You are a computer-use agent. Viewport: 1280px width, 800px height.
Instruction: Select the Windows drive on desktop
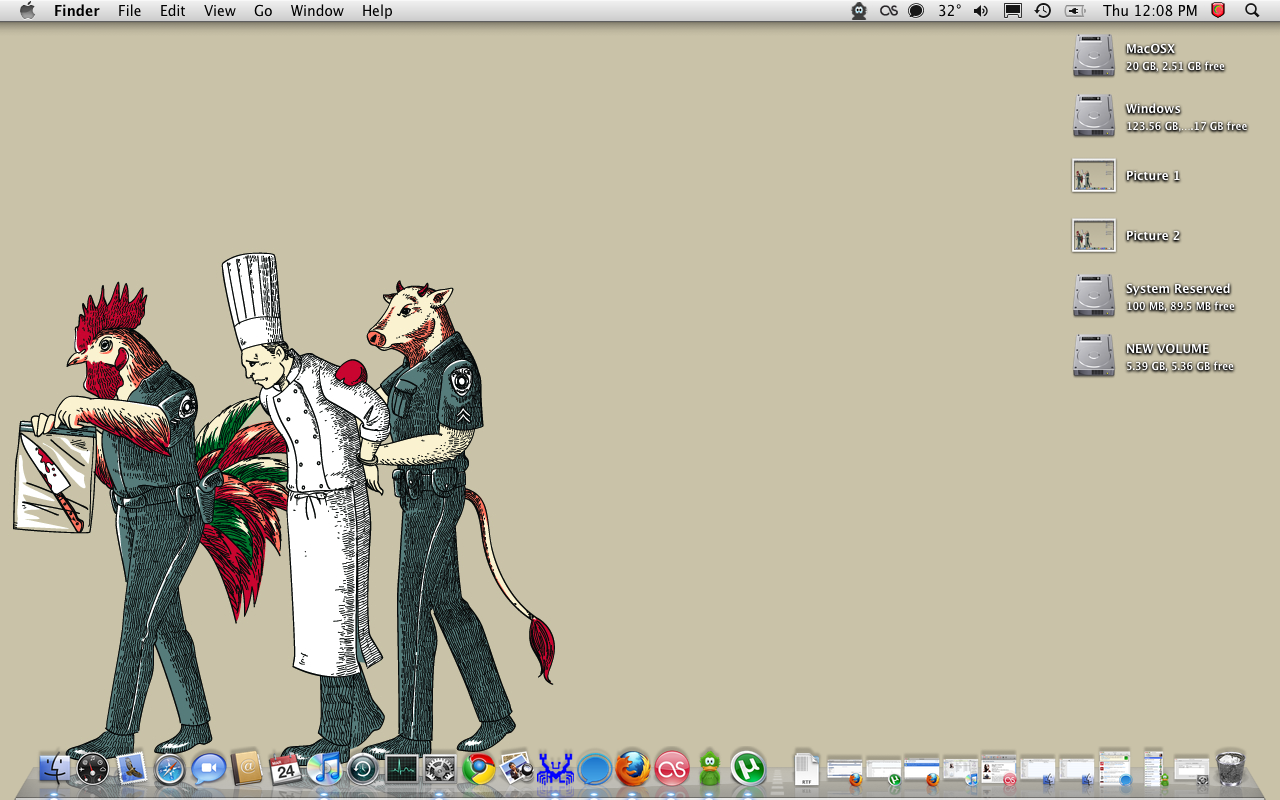coord(1094,116)
